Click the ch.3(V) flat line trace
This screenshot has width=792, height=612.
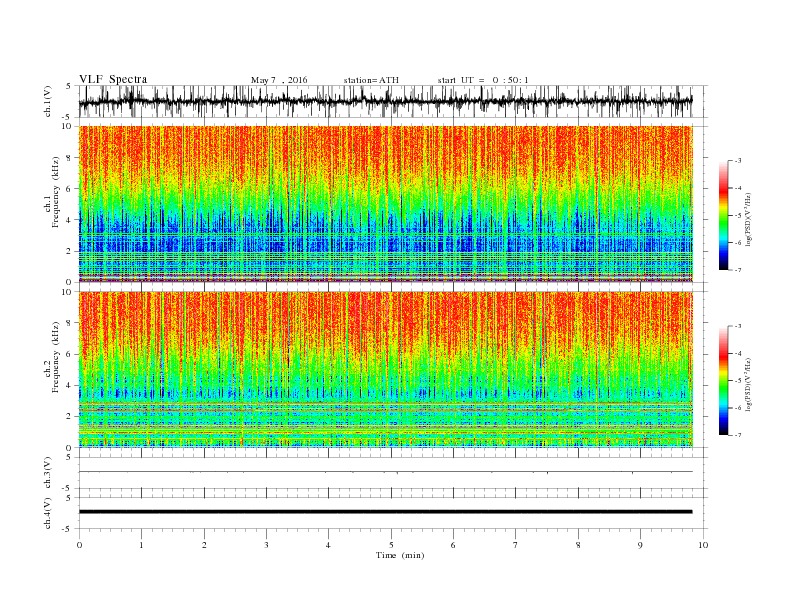point(385,472)
